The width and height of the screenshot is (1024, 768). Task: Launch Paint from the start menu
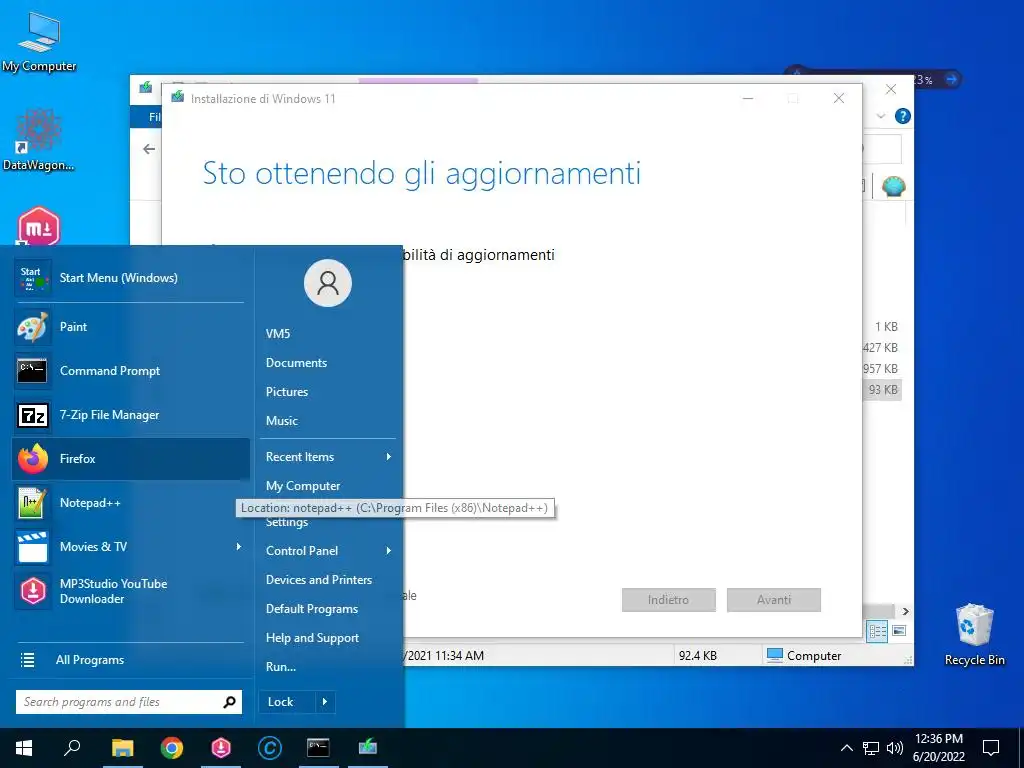pos(131,327)
